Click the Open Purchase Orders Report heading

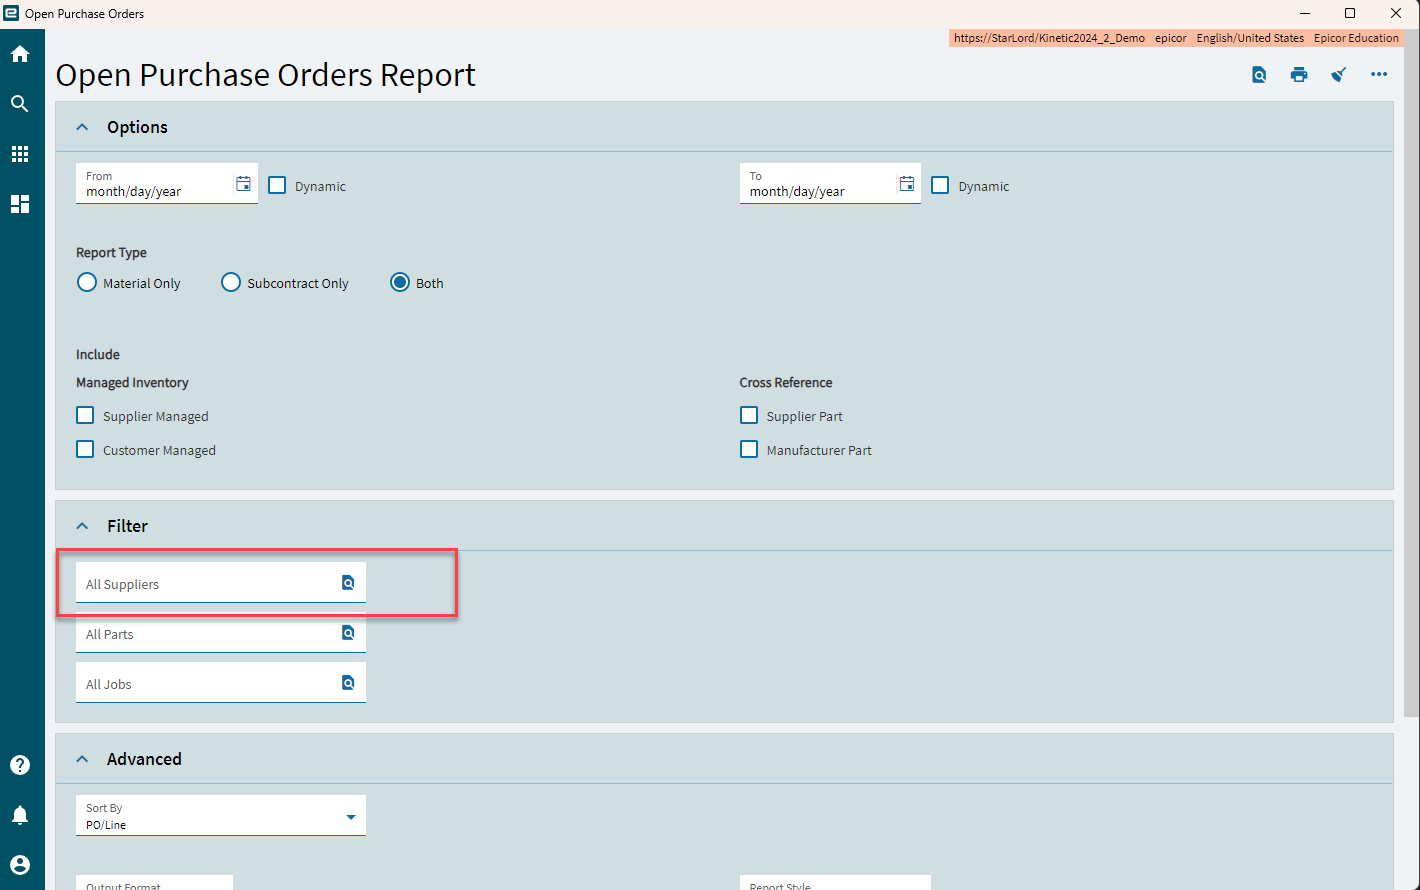[x=266, y=75]
